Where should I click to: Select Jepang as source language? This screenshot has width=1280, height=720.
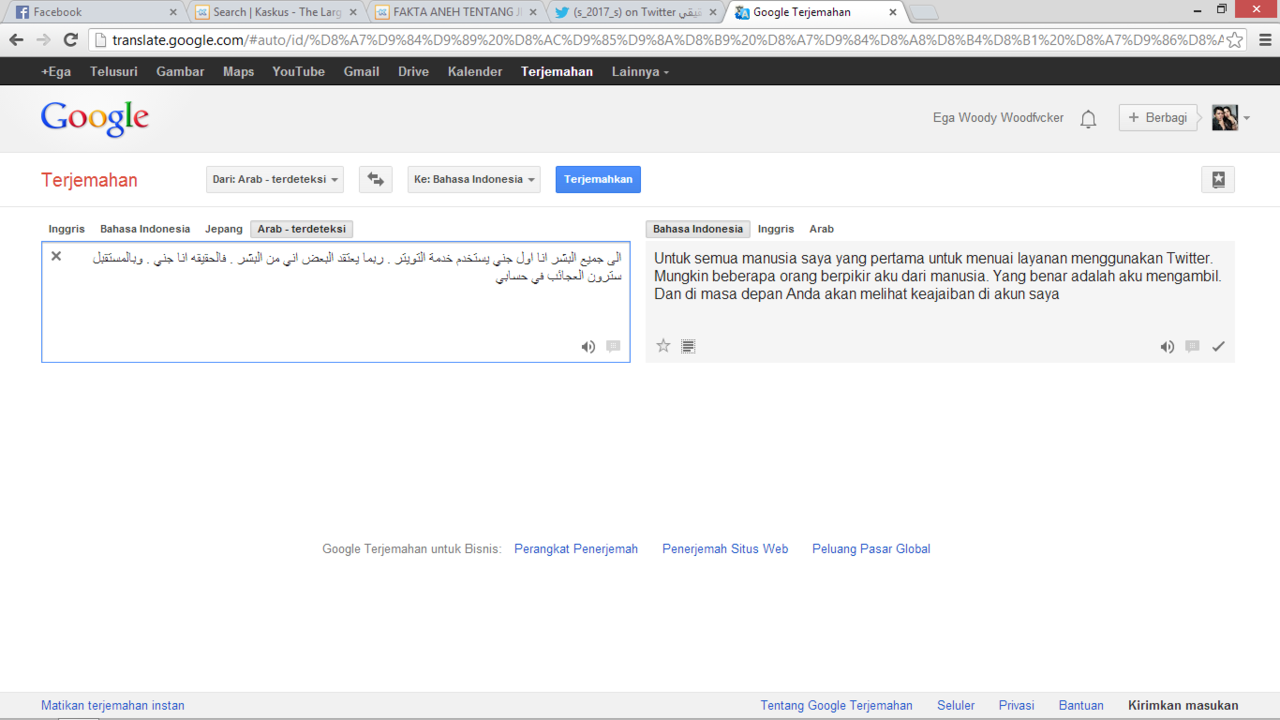click(x=224, y=229)
